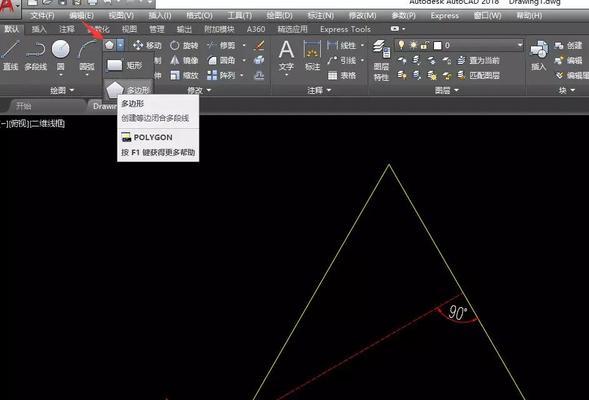This screenshot has height=400, width=589.
Task: Toggle the layer freeze sun icon
Action: pyautogui.click(x=413, y=45)
